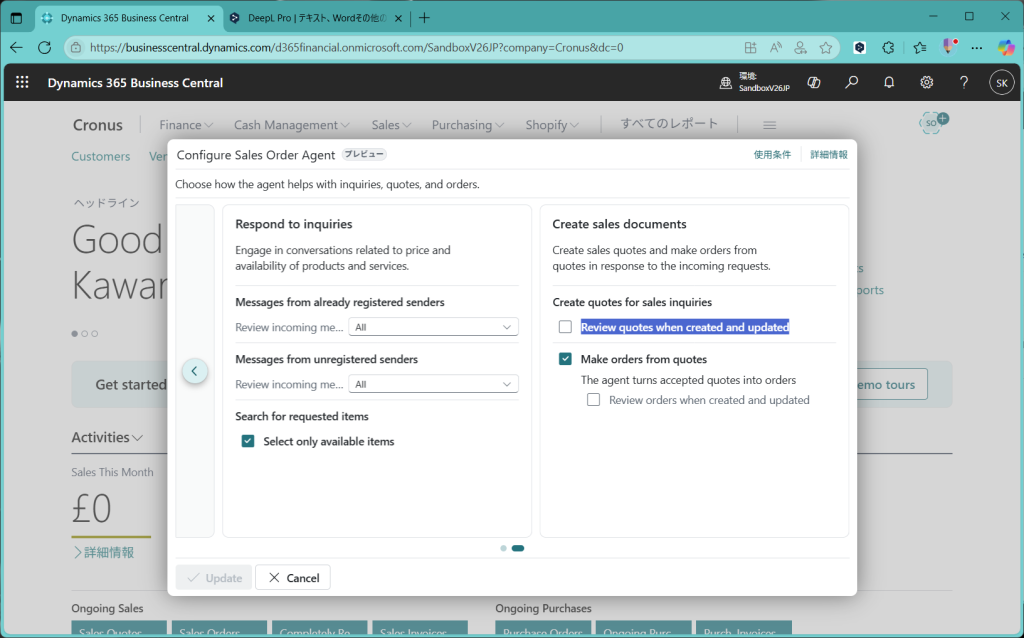1024x638 pixels.
Task: Open the Sales Order Agent SO icon
Action: tap(933, 123)
